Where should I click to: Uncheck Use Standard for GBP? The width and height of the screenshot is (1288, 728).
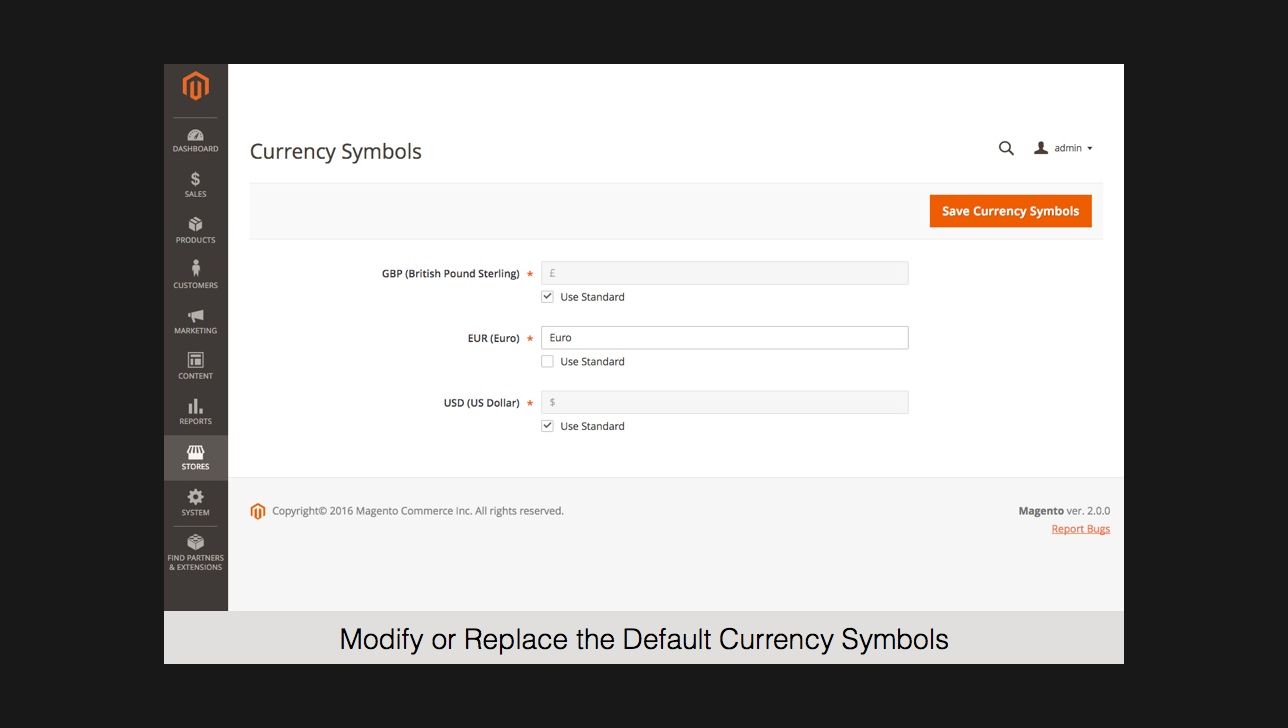tap(547, 297)
